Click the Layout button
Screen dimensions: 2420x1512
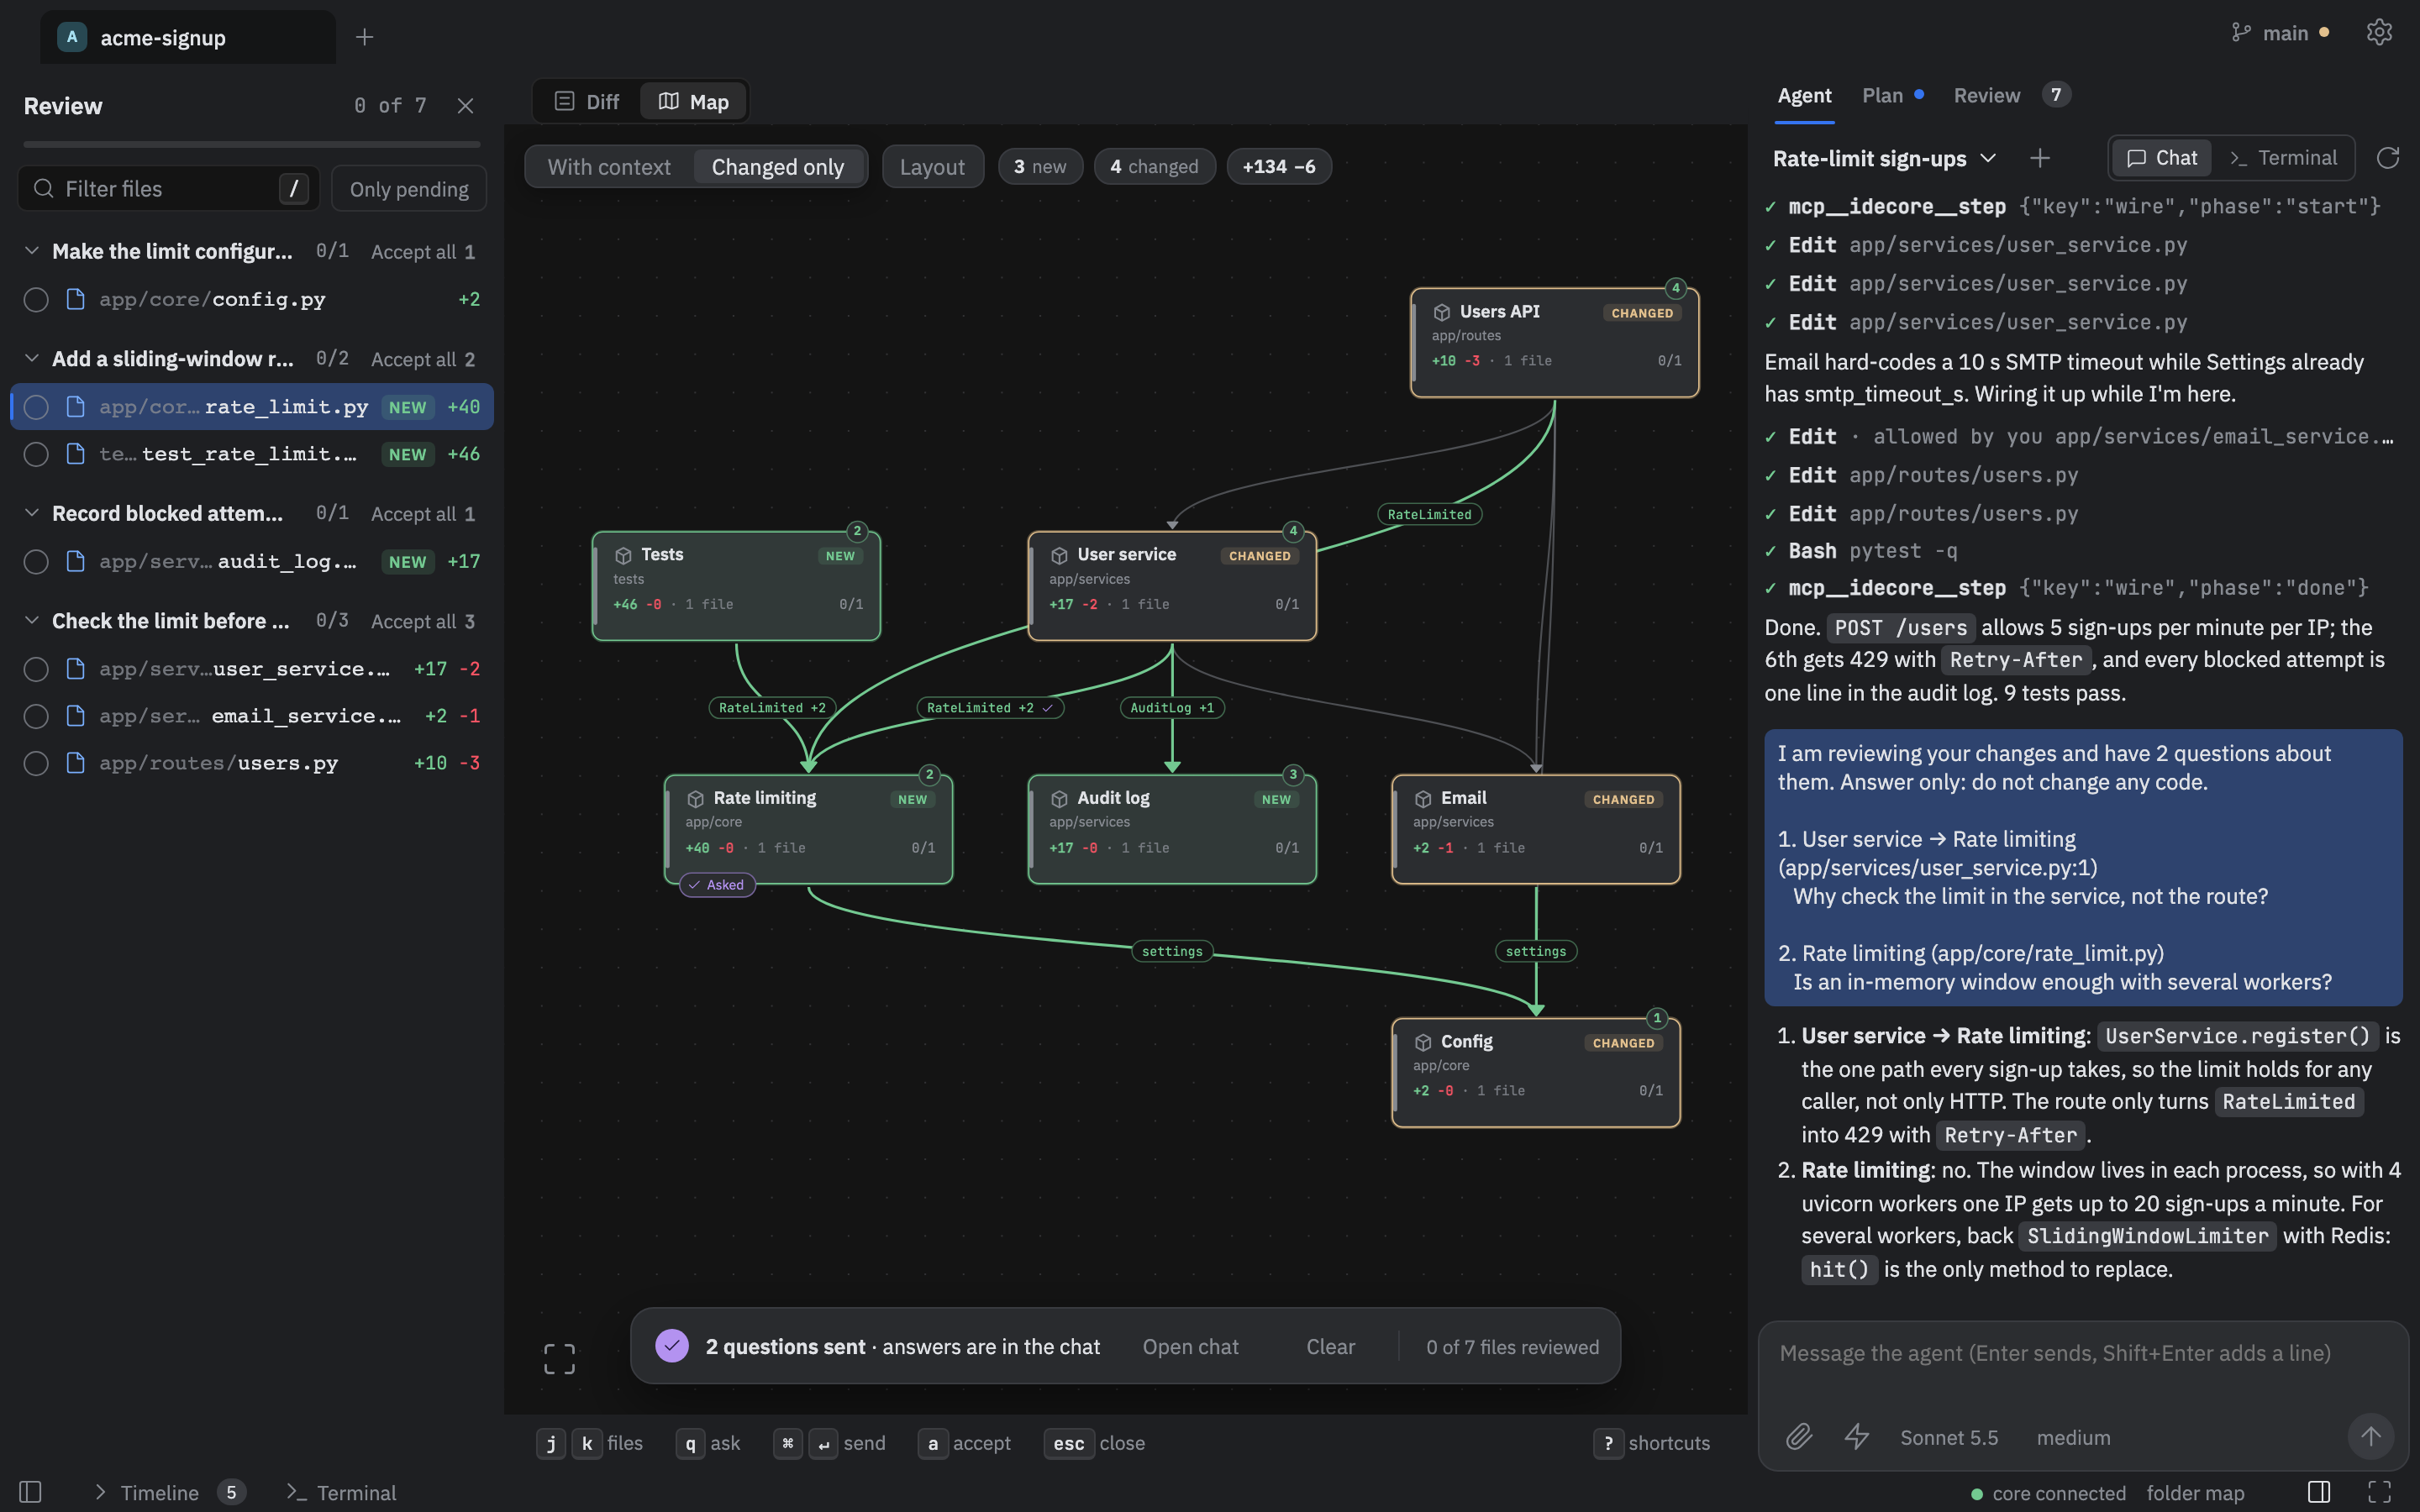932,167
